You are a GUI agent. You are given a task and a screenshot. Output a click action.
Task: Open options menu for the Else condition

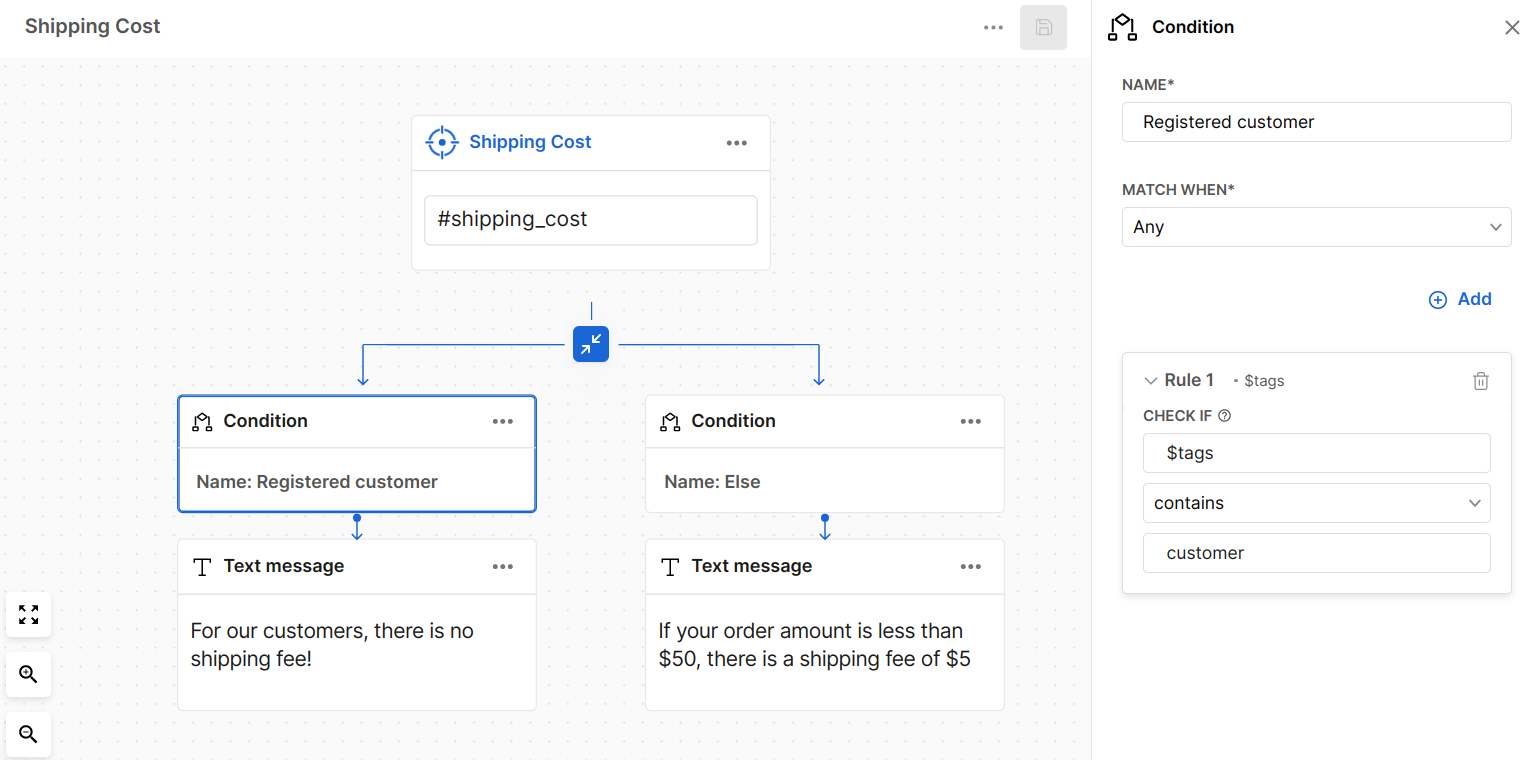[x=971, y=422]
